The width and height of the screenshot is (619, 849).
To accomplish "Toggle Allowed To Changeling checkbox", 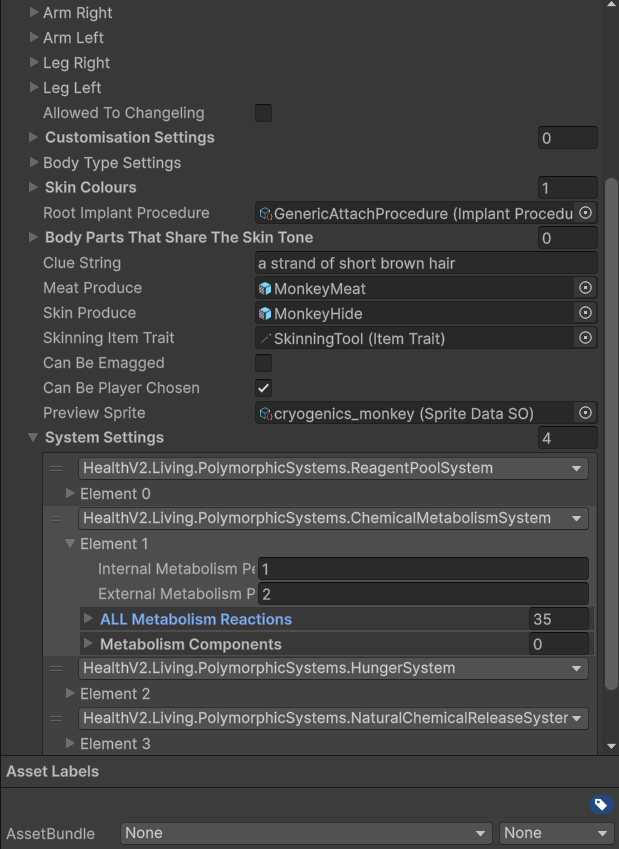I will click(x=264, y=113).
